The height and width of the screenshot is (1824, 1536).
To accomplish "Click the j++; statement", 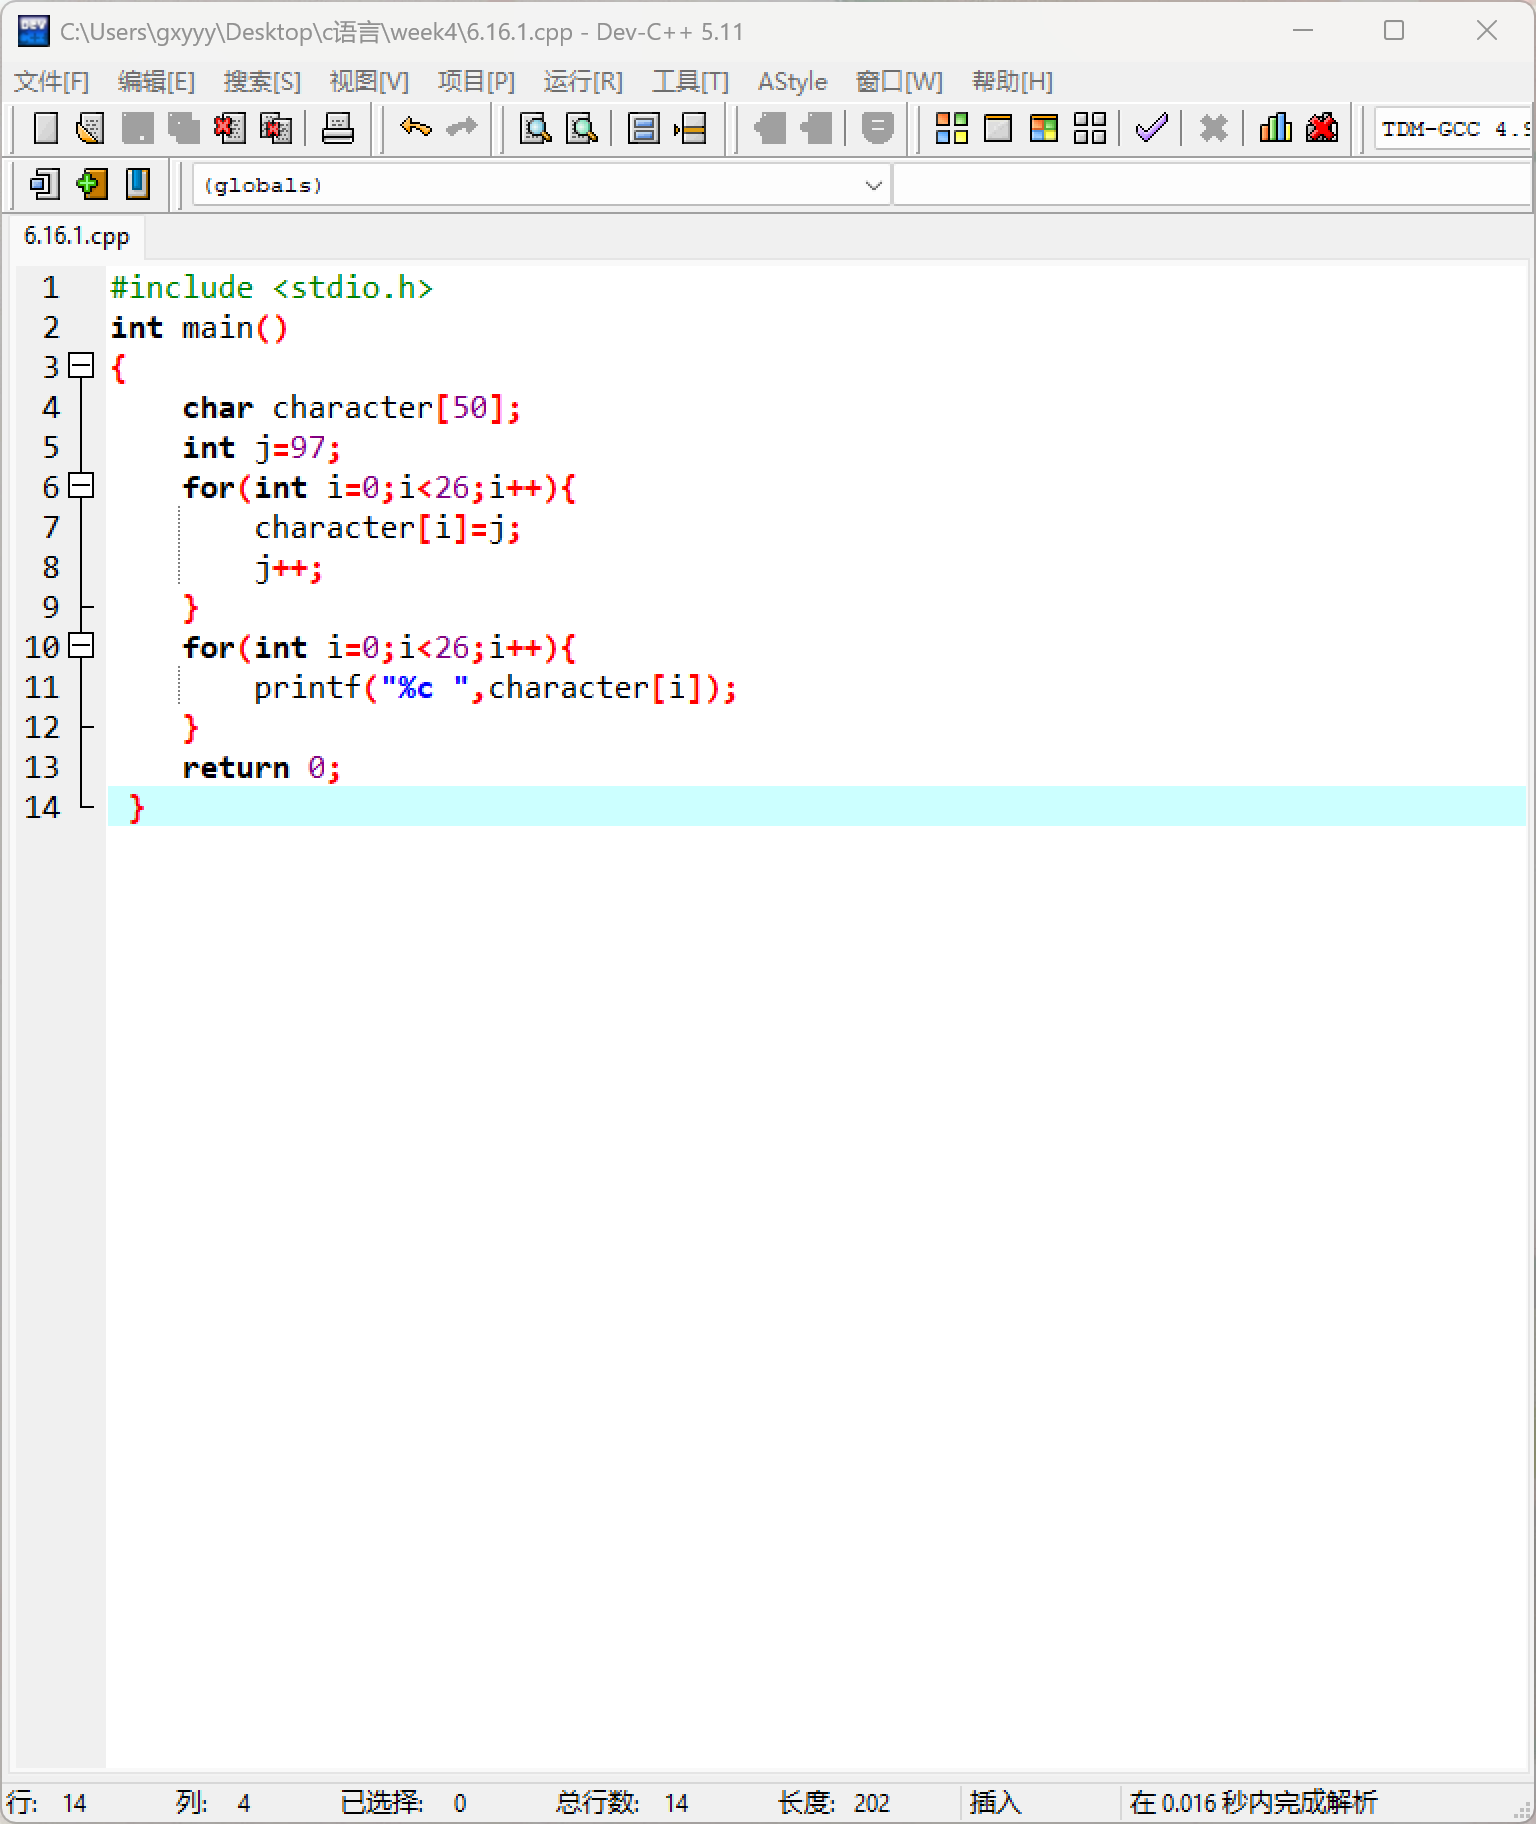I will click(288, 568).
